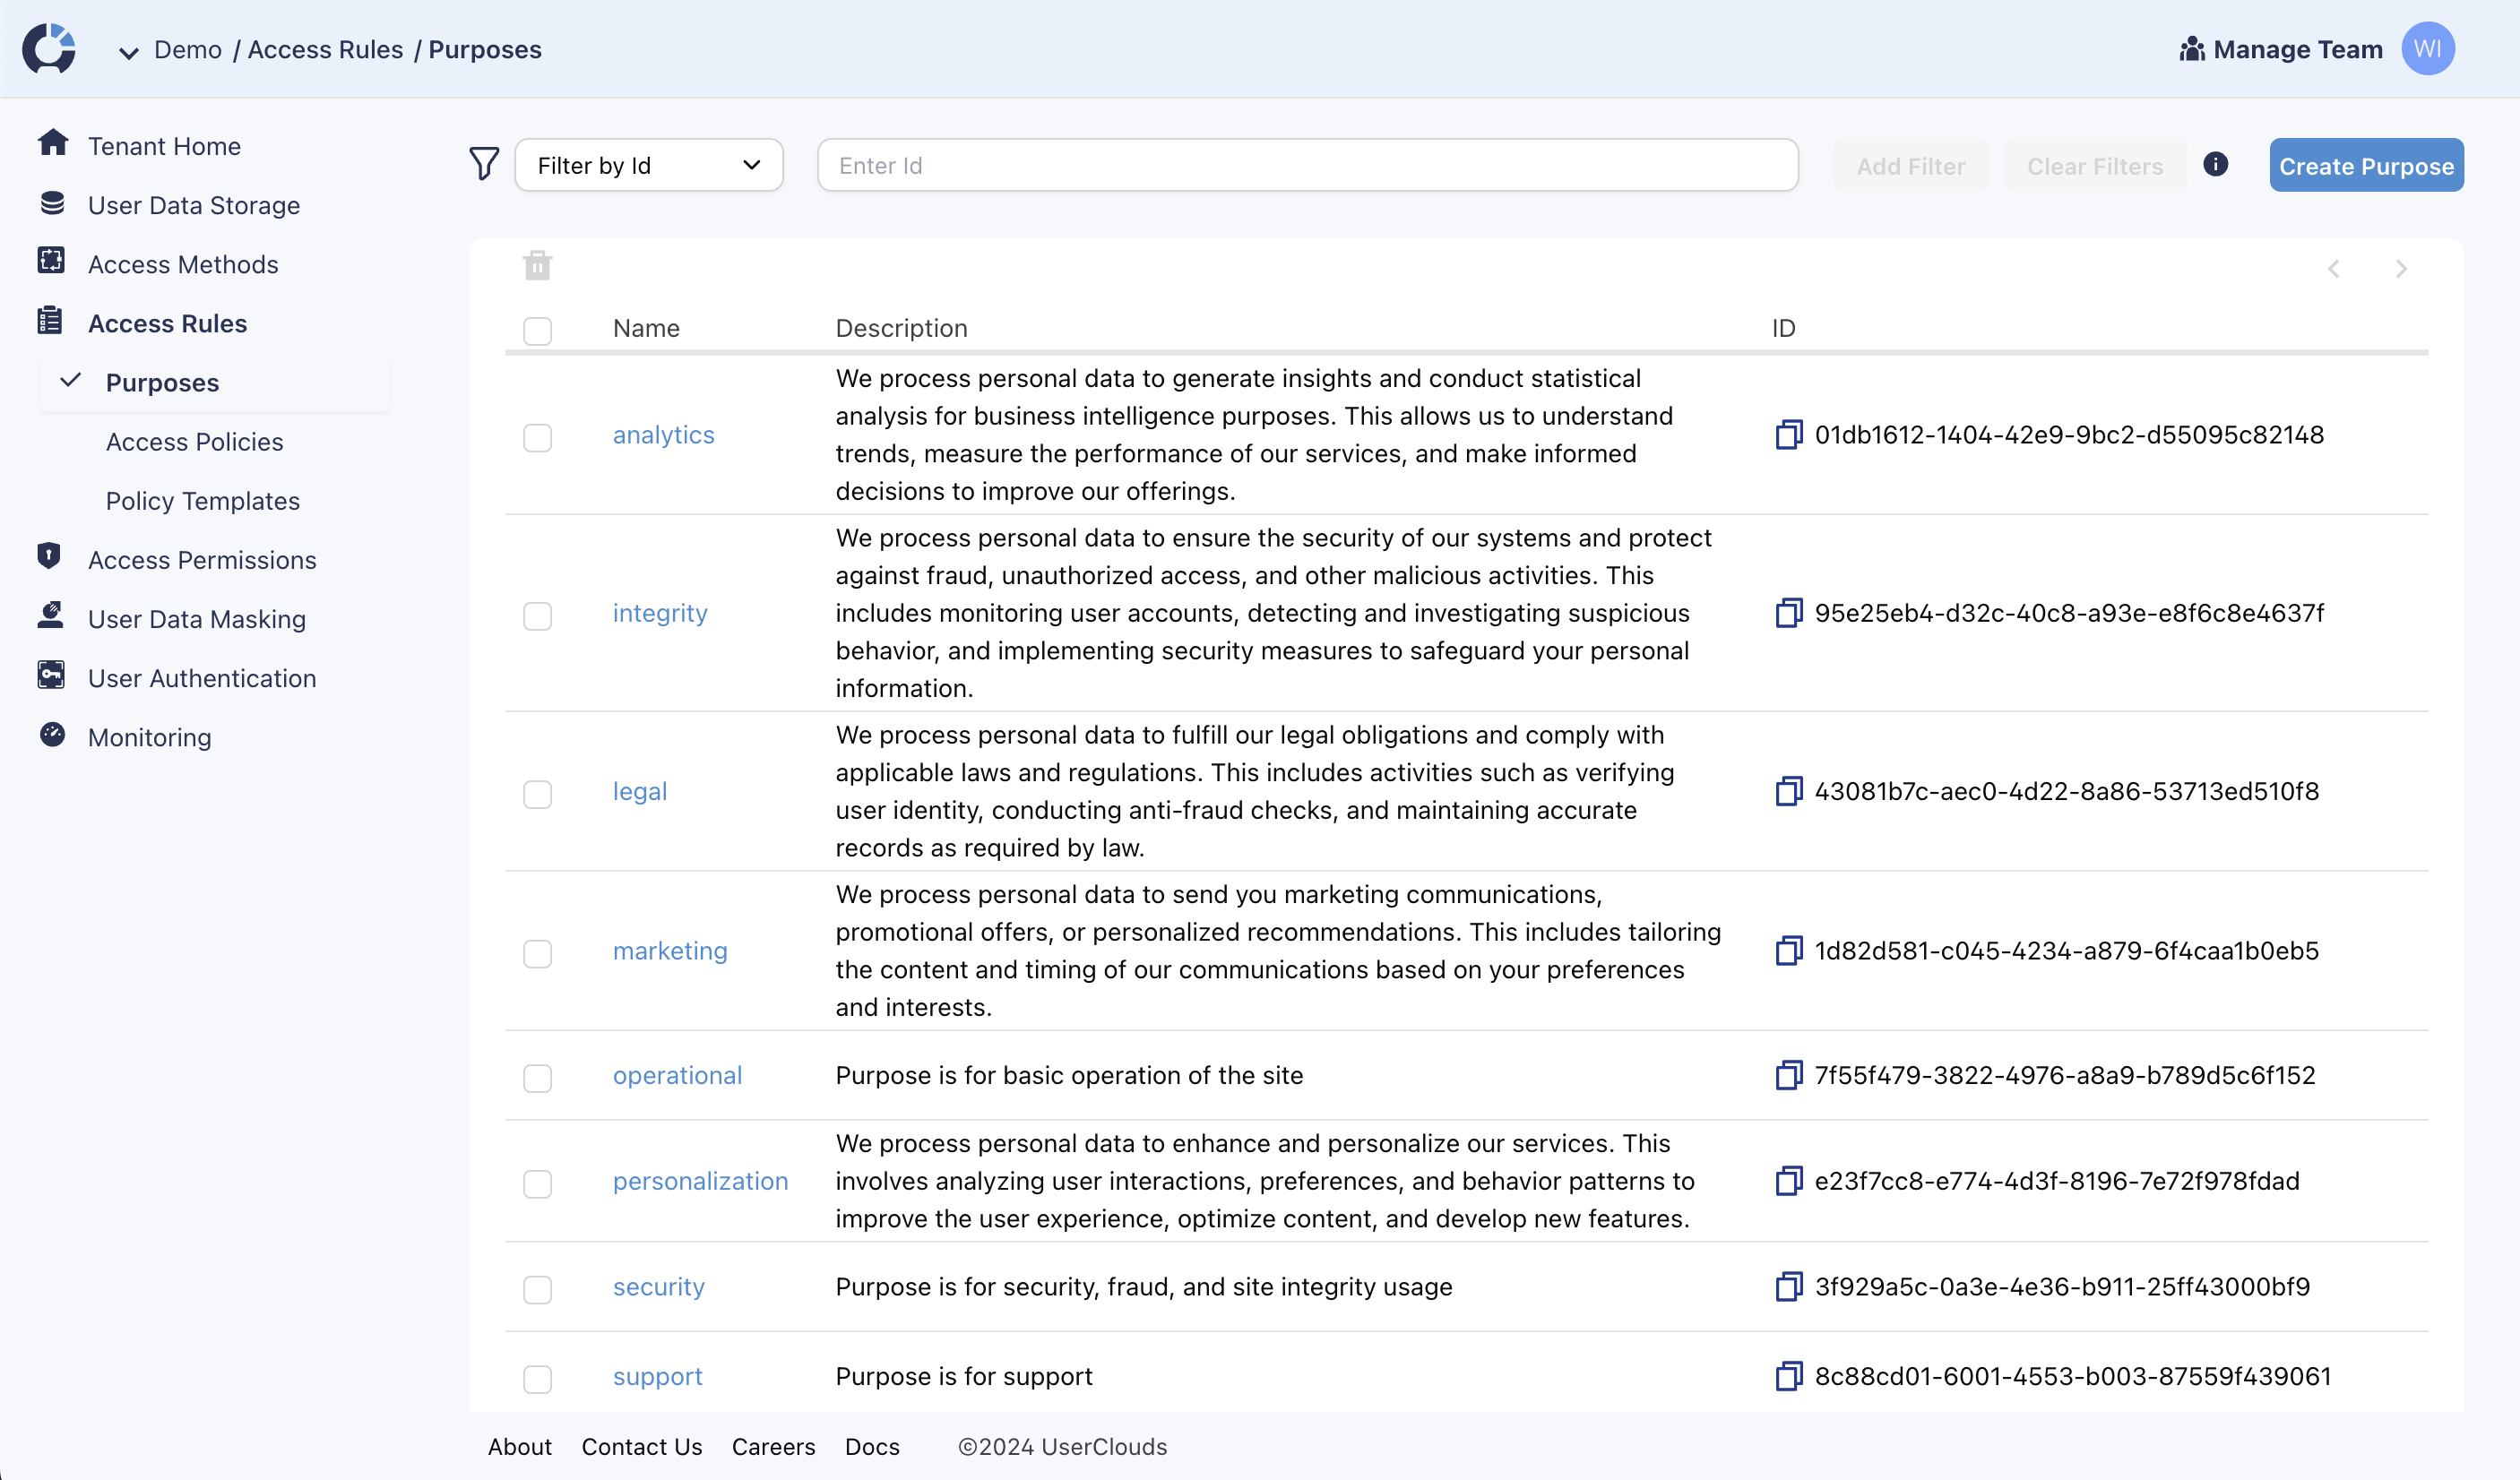Click the info icon next to Clear Filters

point(2217,164)
